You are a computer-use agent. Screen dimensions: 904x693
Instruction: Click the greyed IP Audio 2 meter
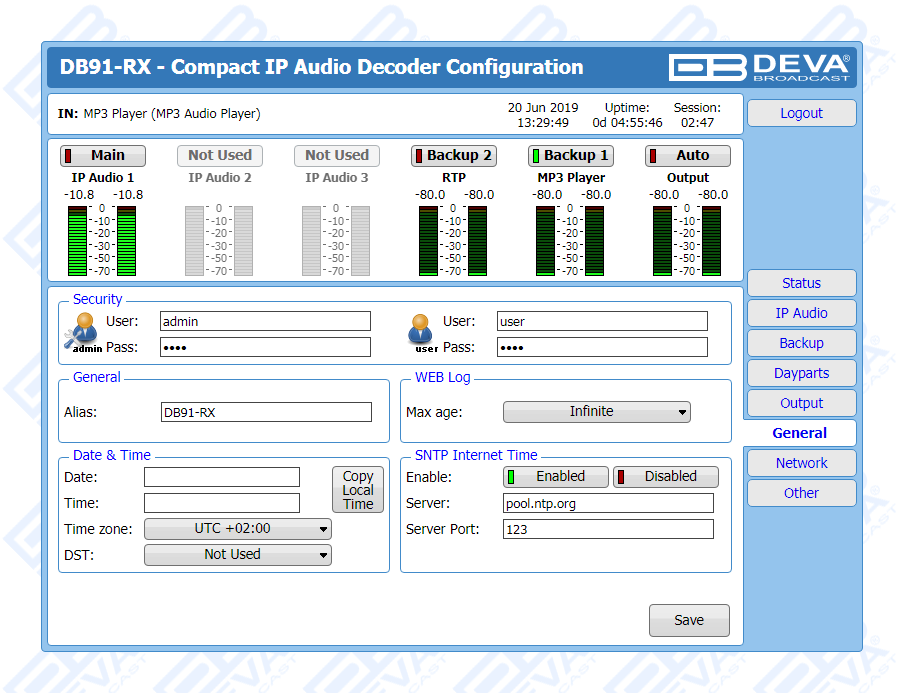219,240
